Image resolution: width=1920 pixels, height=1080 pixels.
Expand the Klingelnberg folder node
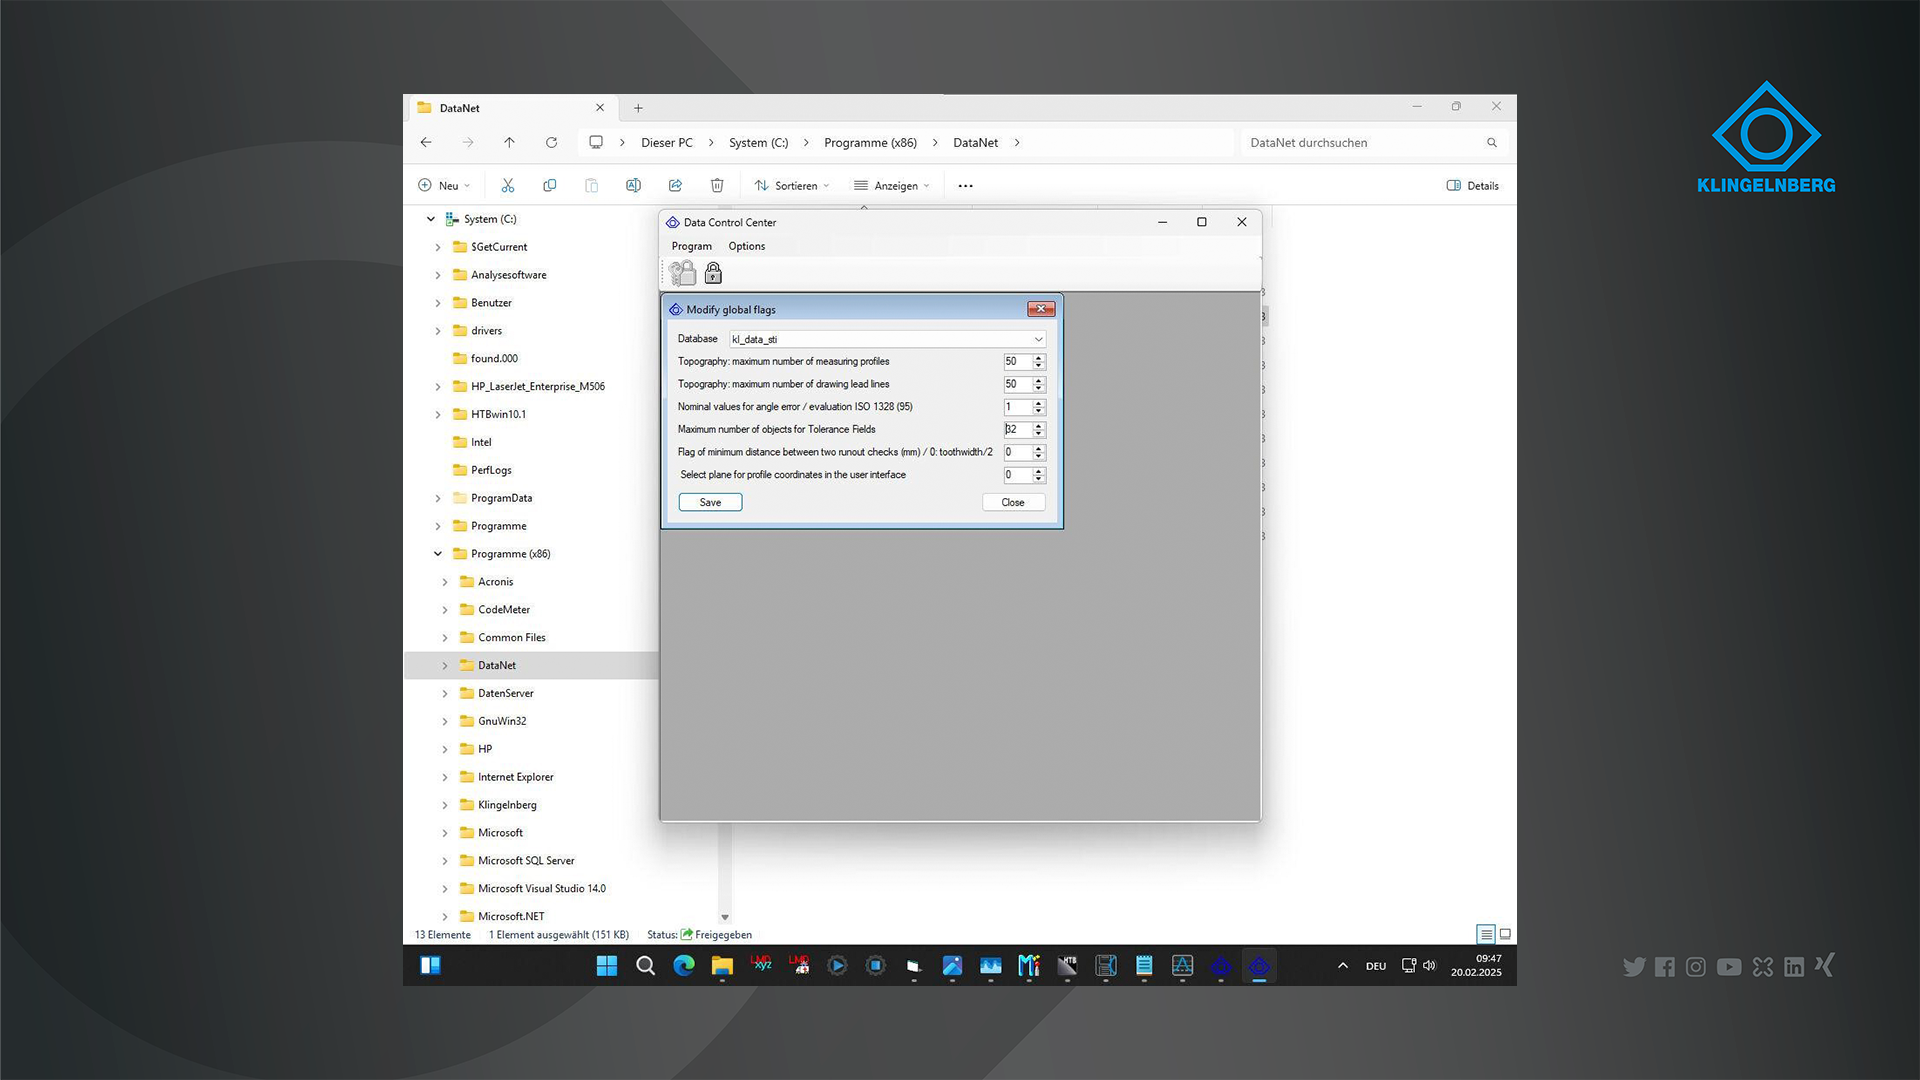pos(445,805)
